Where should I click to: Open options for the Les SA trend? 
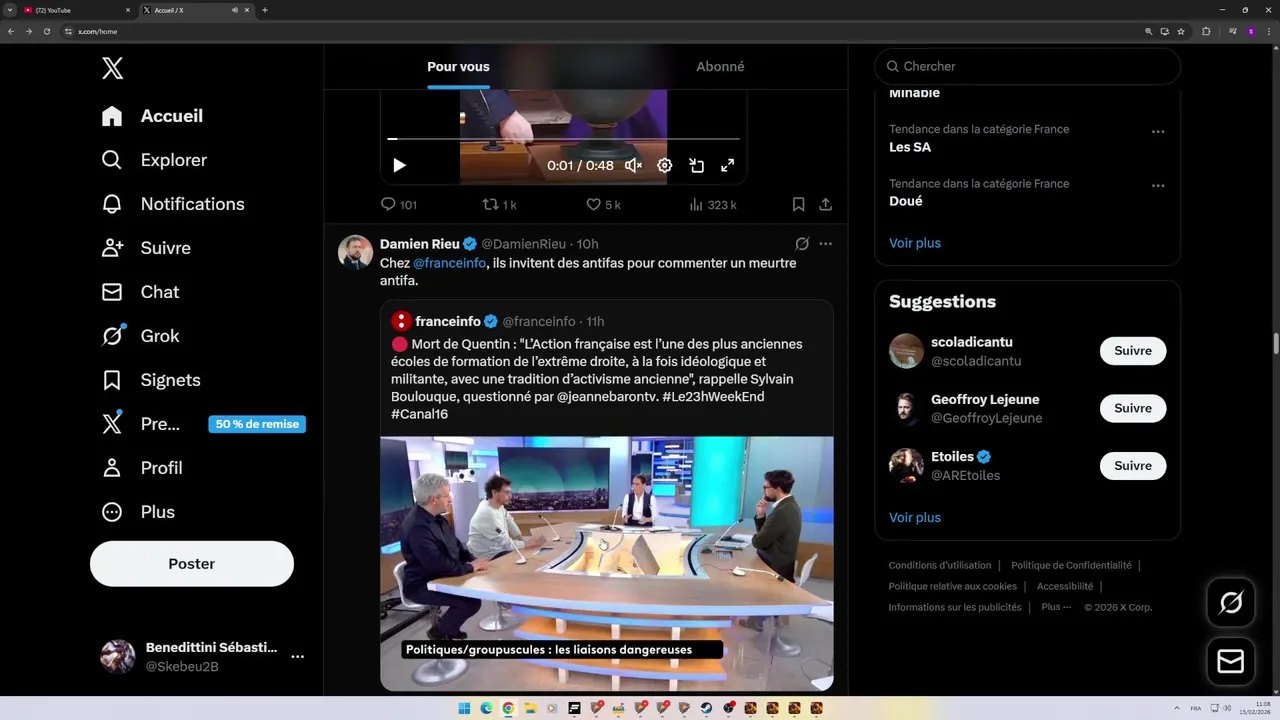click(1158, 131)
